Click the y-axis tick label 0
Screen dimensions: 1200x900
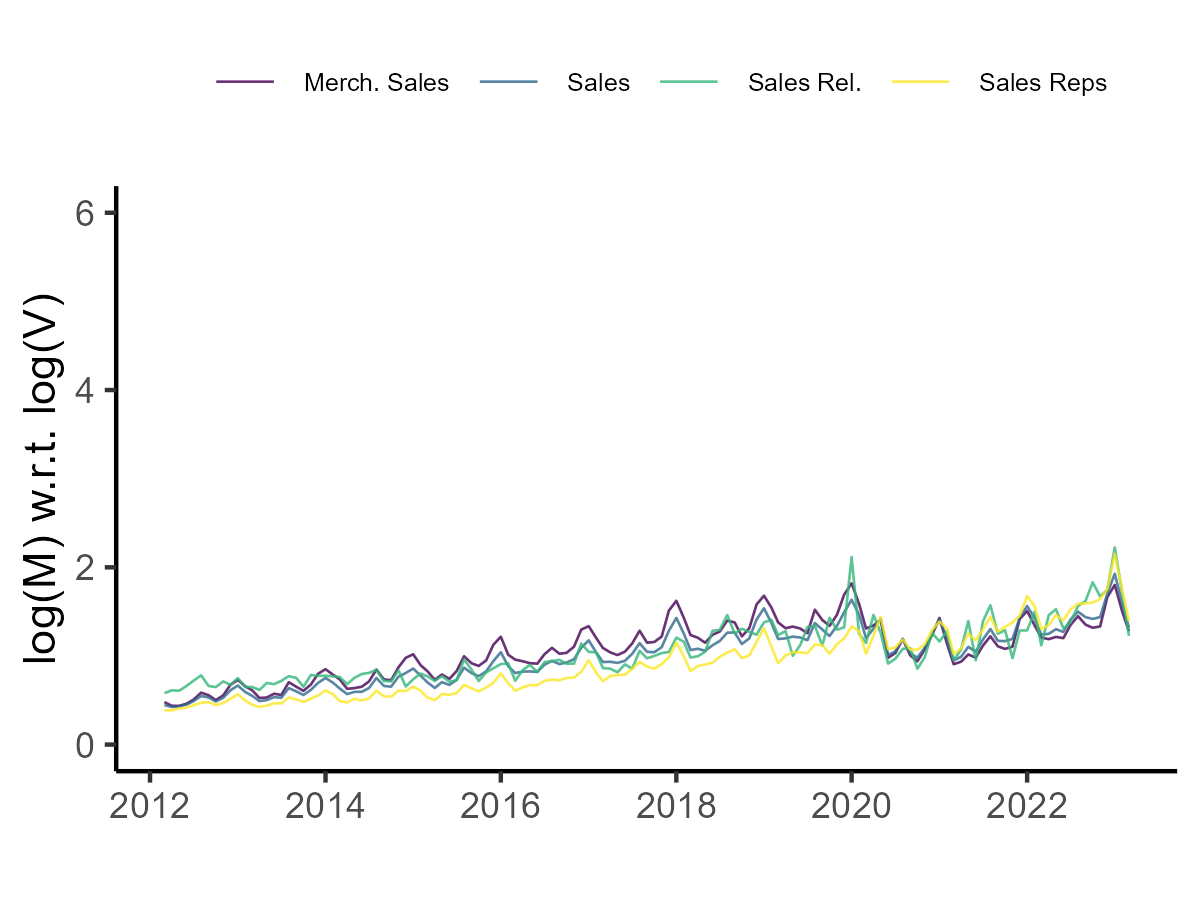[84, 744]
